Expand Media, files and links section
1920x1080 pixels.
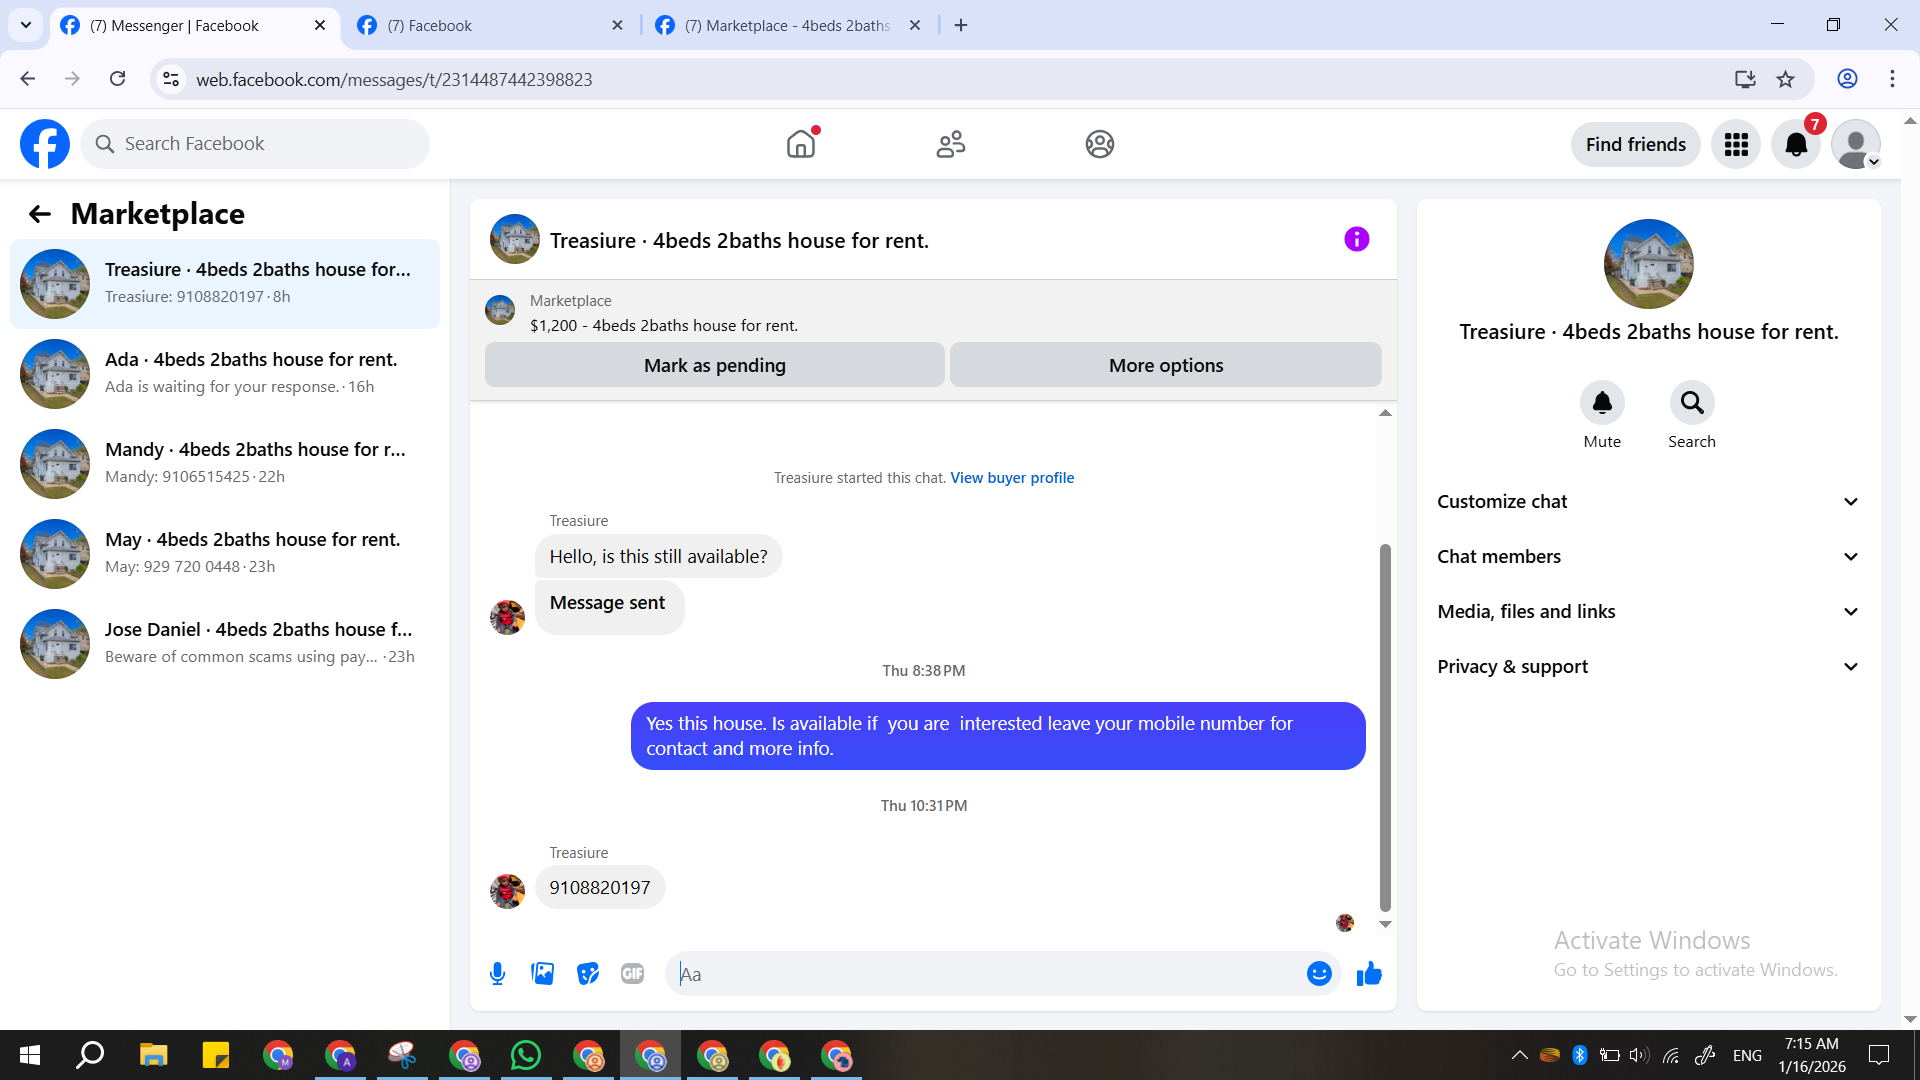(1648, 612)
